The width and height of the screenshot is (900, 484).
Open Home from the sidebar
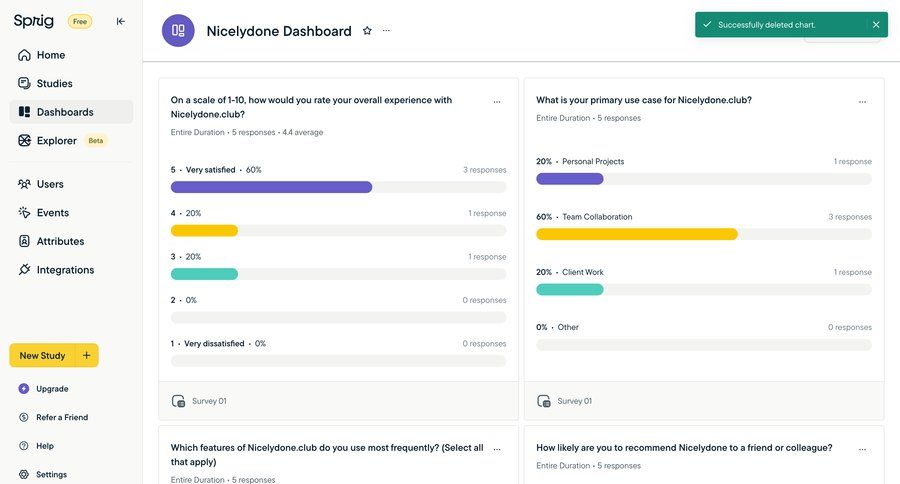click(50, 55)
